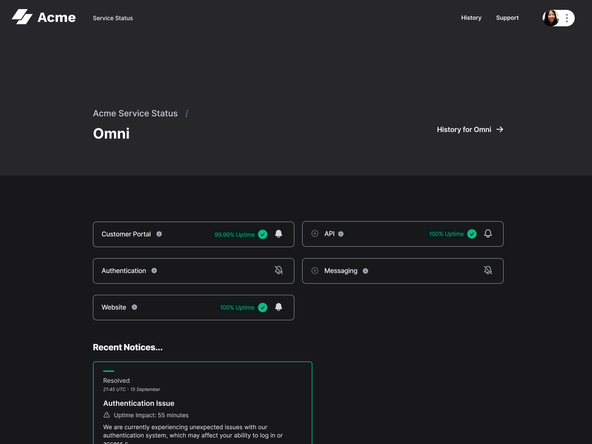The image size is (592, 444).
Task: Click the 21:45 UTC - 15 September timestamp
Action: [x=131, y=389]
